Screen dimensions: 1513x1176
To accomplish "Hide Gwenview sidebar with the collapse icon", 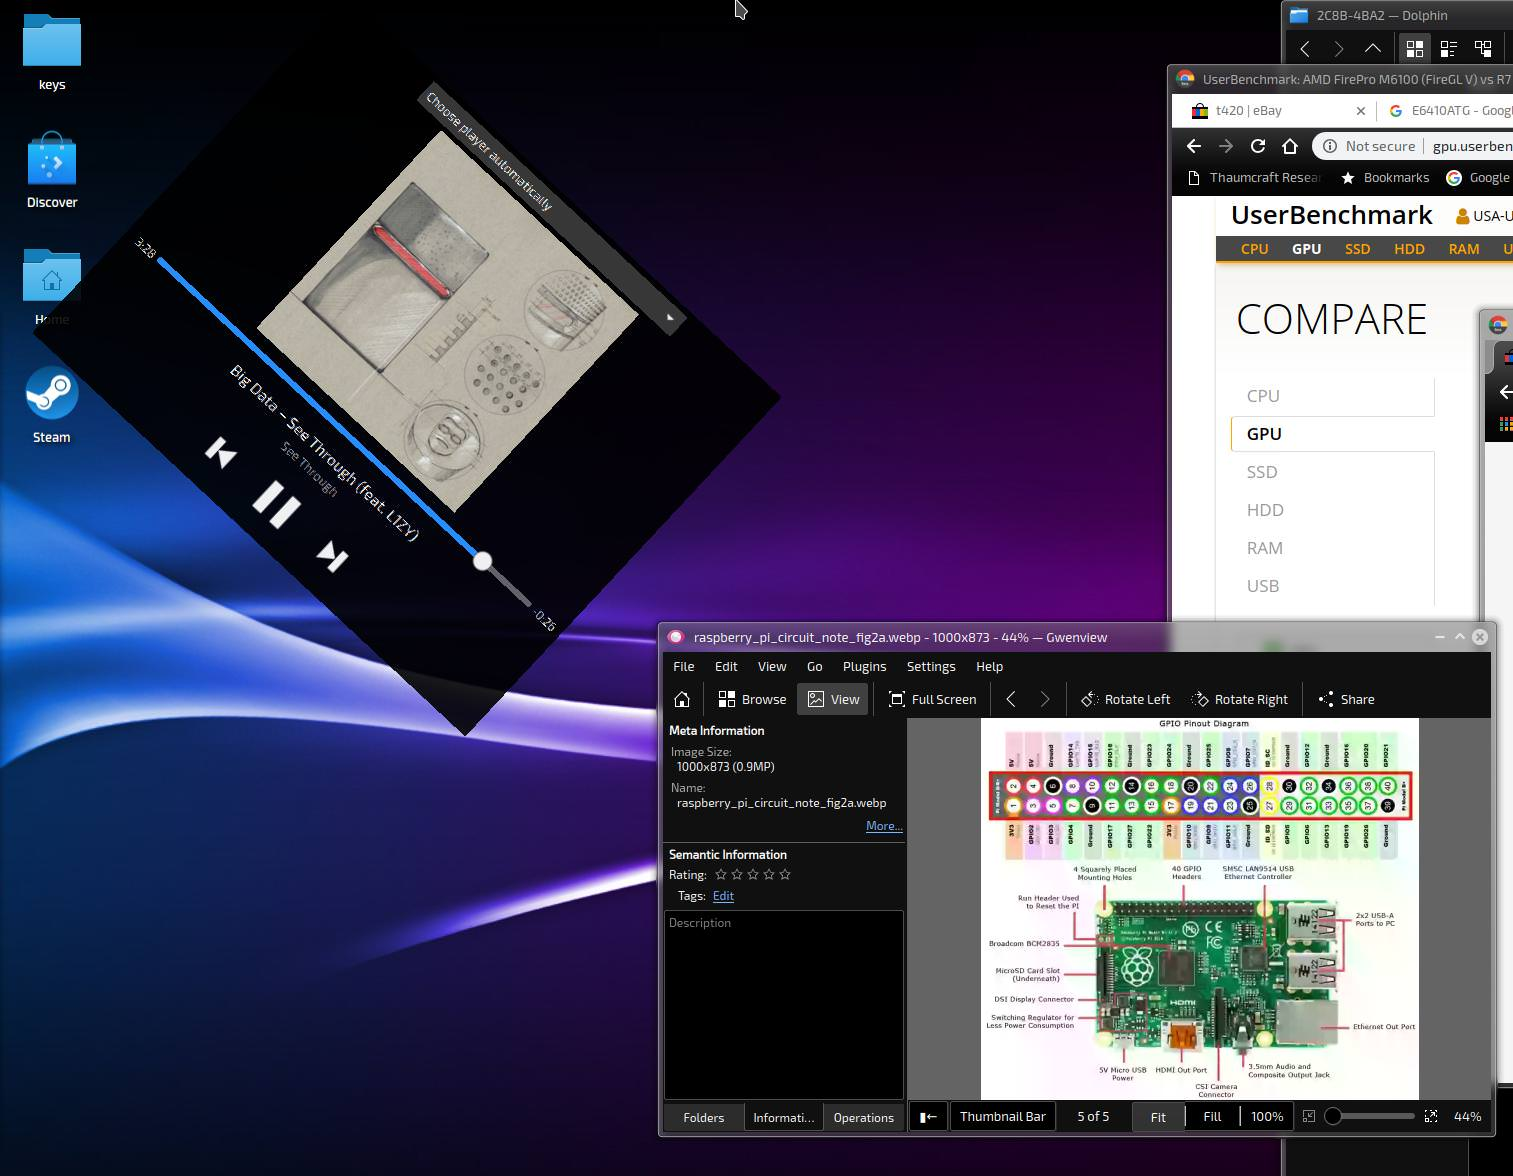I will tap(928, 1117).
